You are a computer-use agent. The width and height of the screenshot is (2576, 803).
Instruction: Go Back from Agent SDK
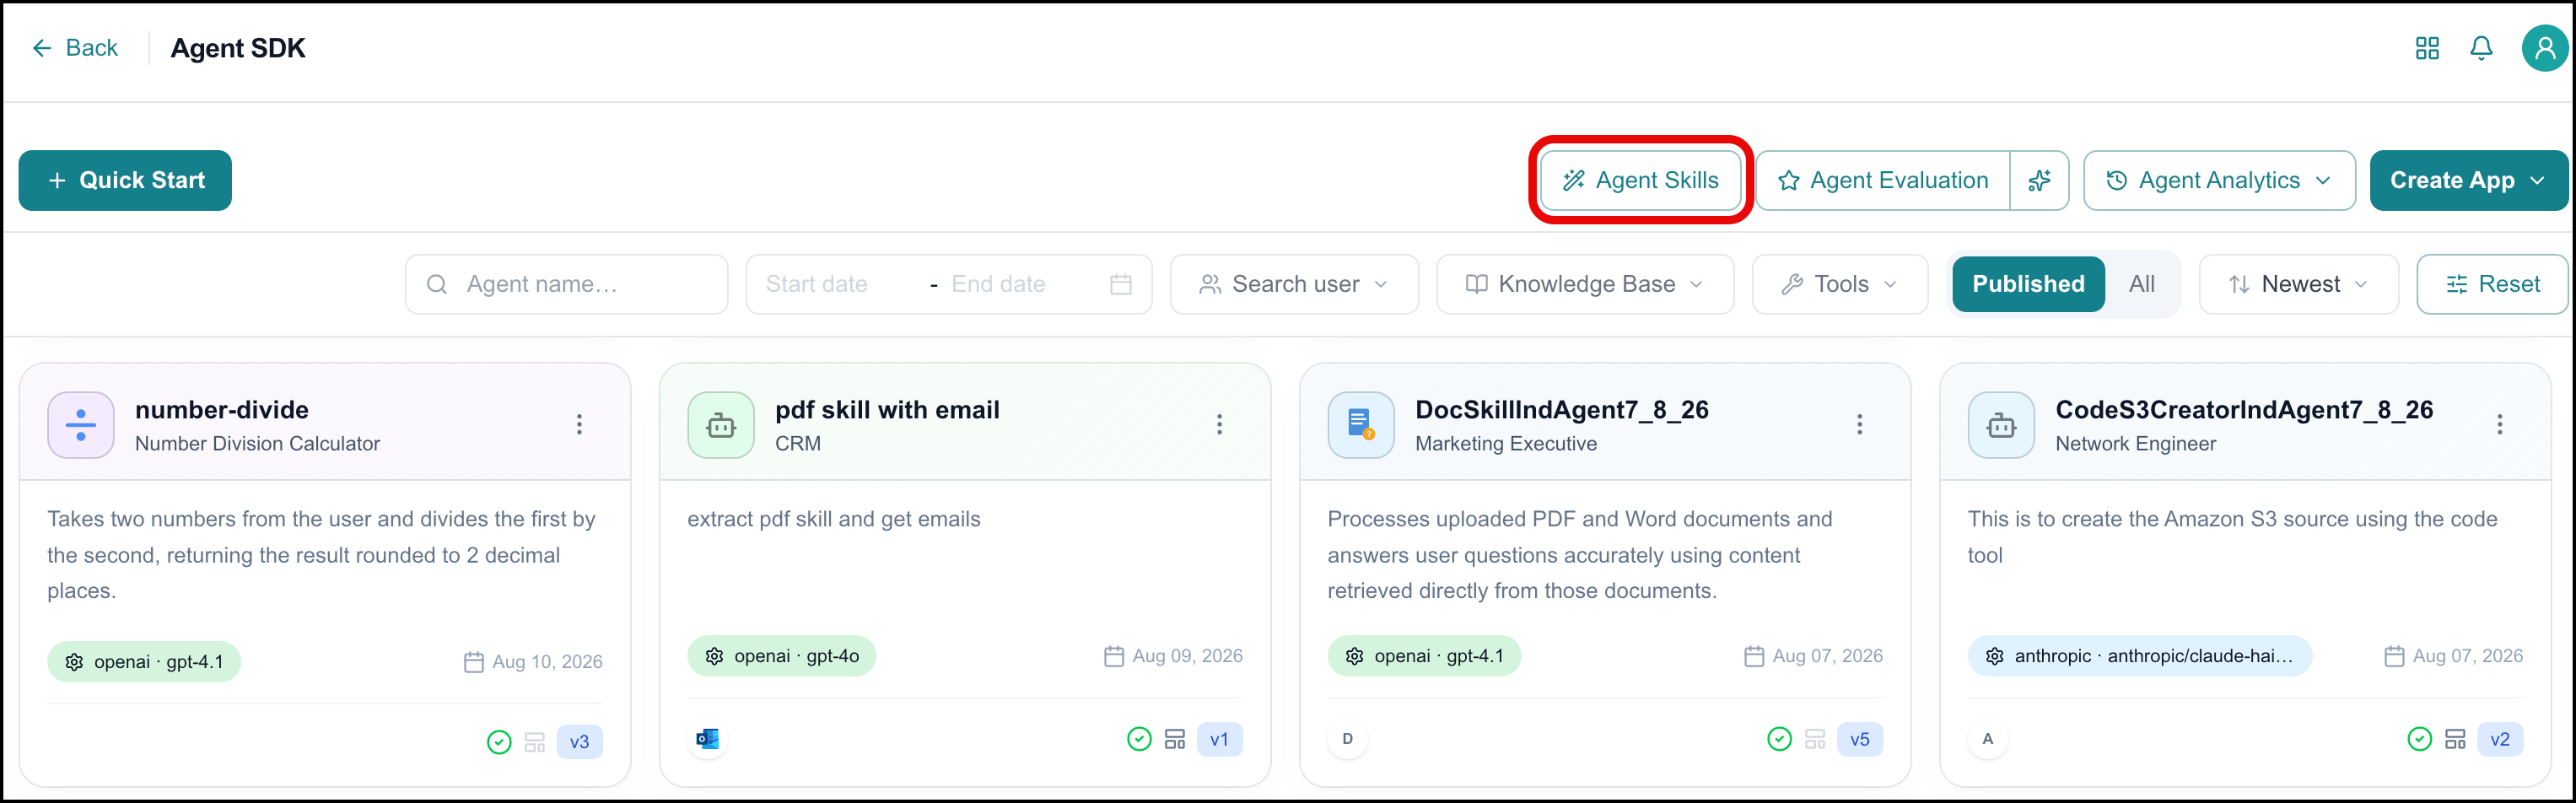coord(75,48)
